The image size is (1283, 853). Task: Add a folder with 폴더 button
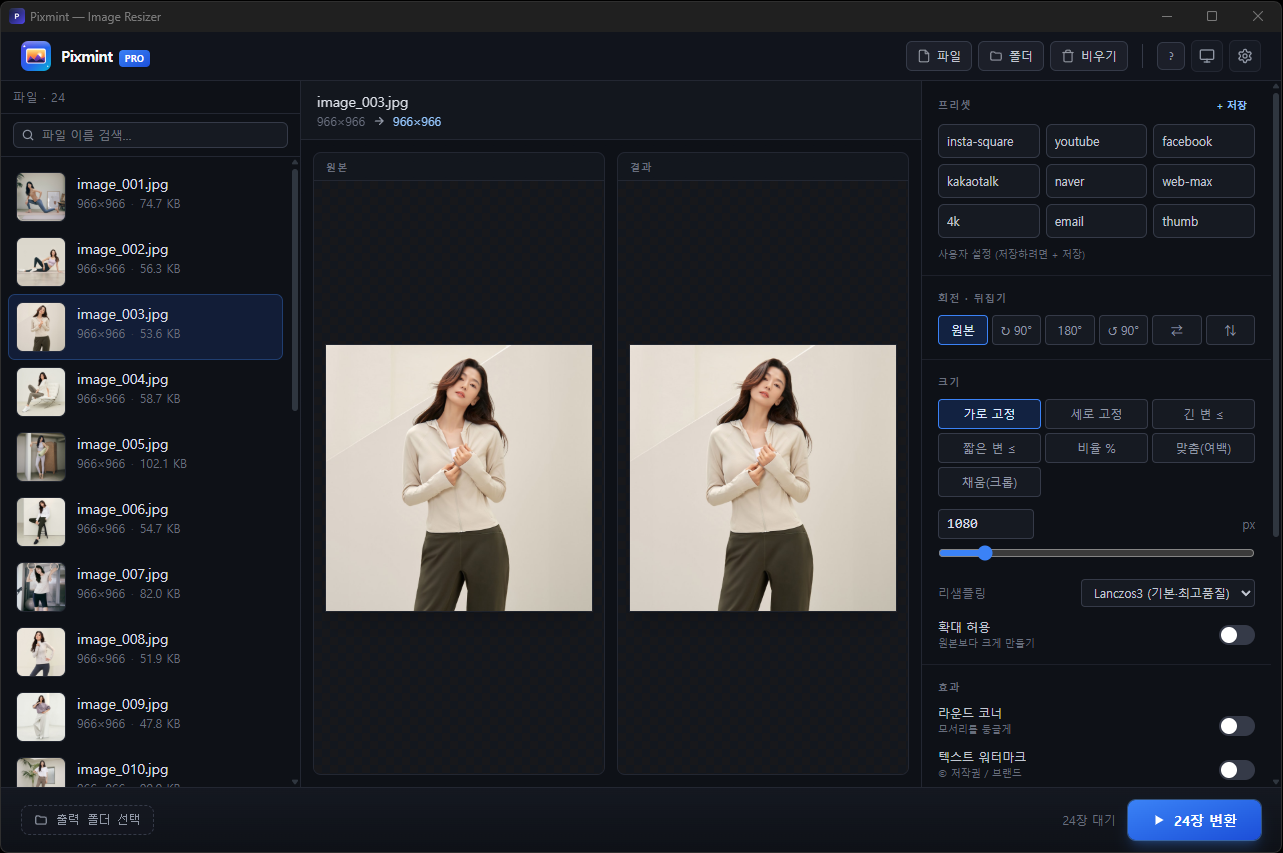click(1011, 56)
